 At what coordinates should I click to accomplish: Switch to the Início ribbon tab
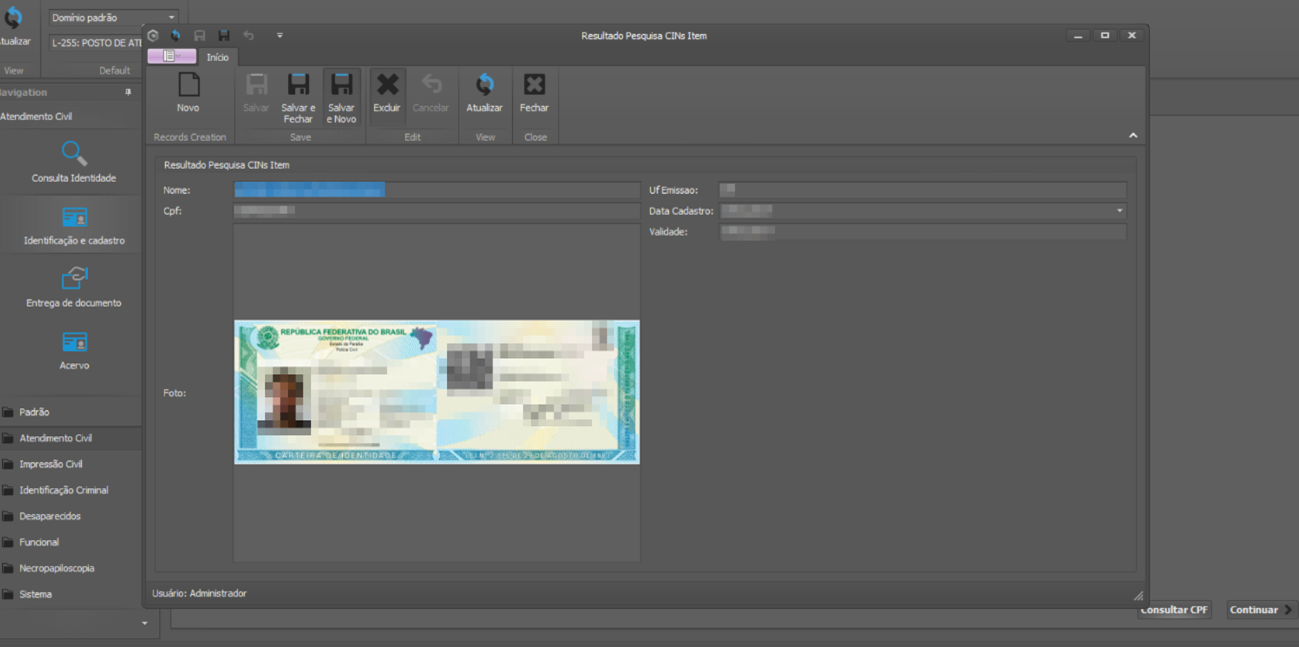click(217, 57)
